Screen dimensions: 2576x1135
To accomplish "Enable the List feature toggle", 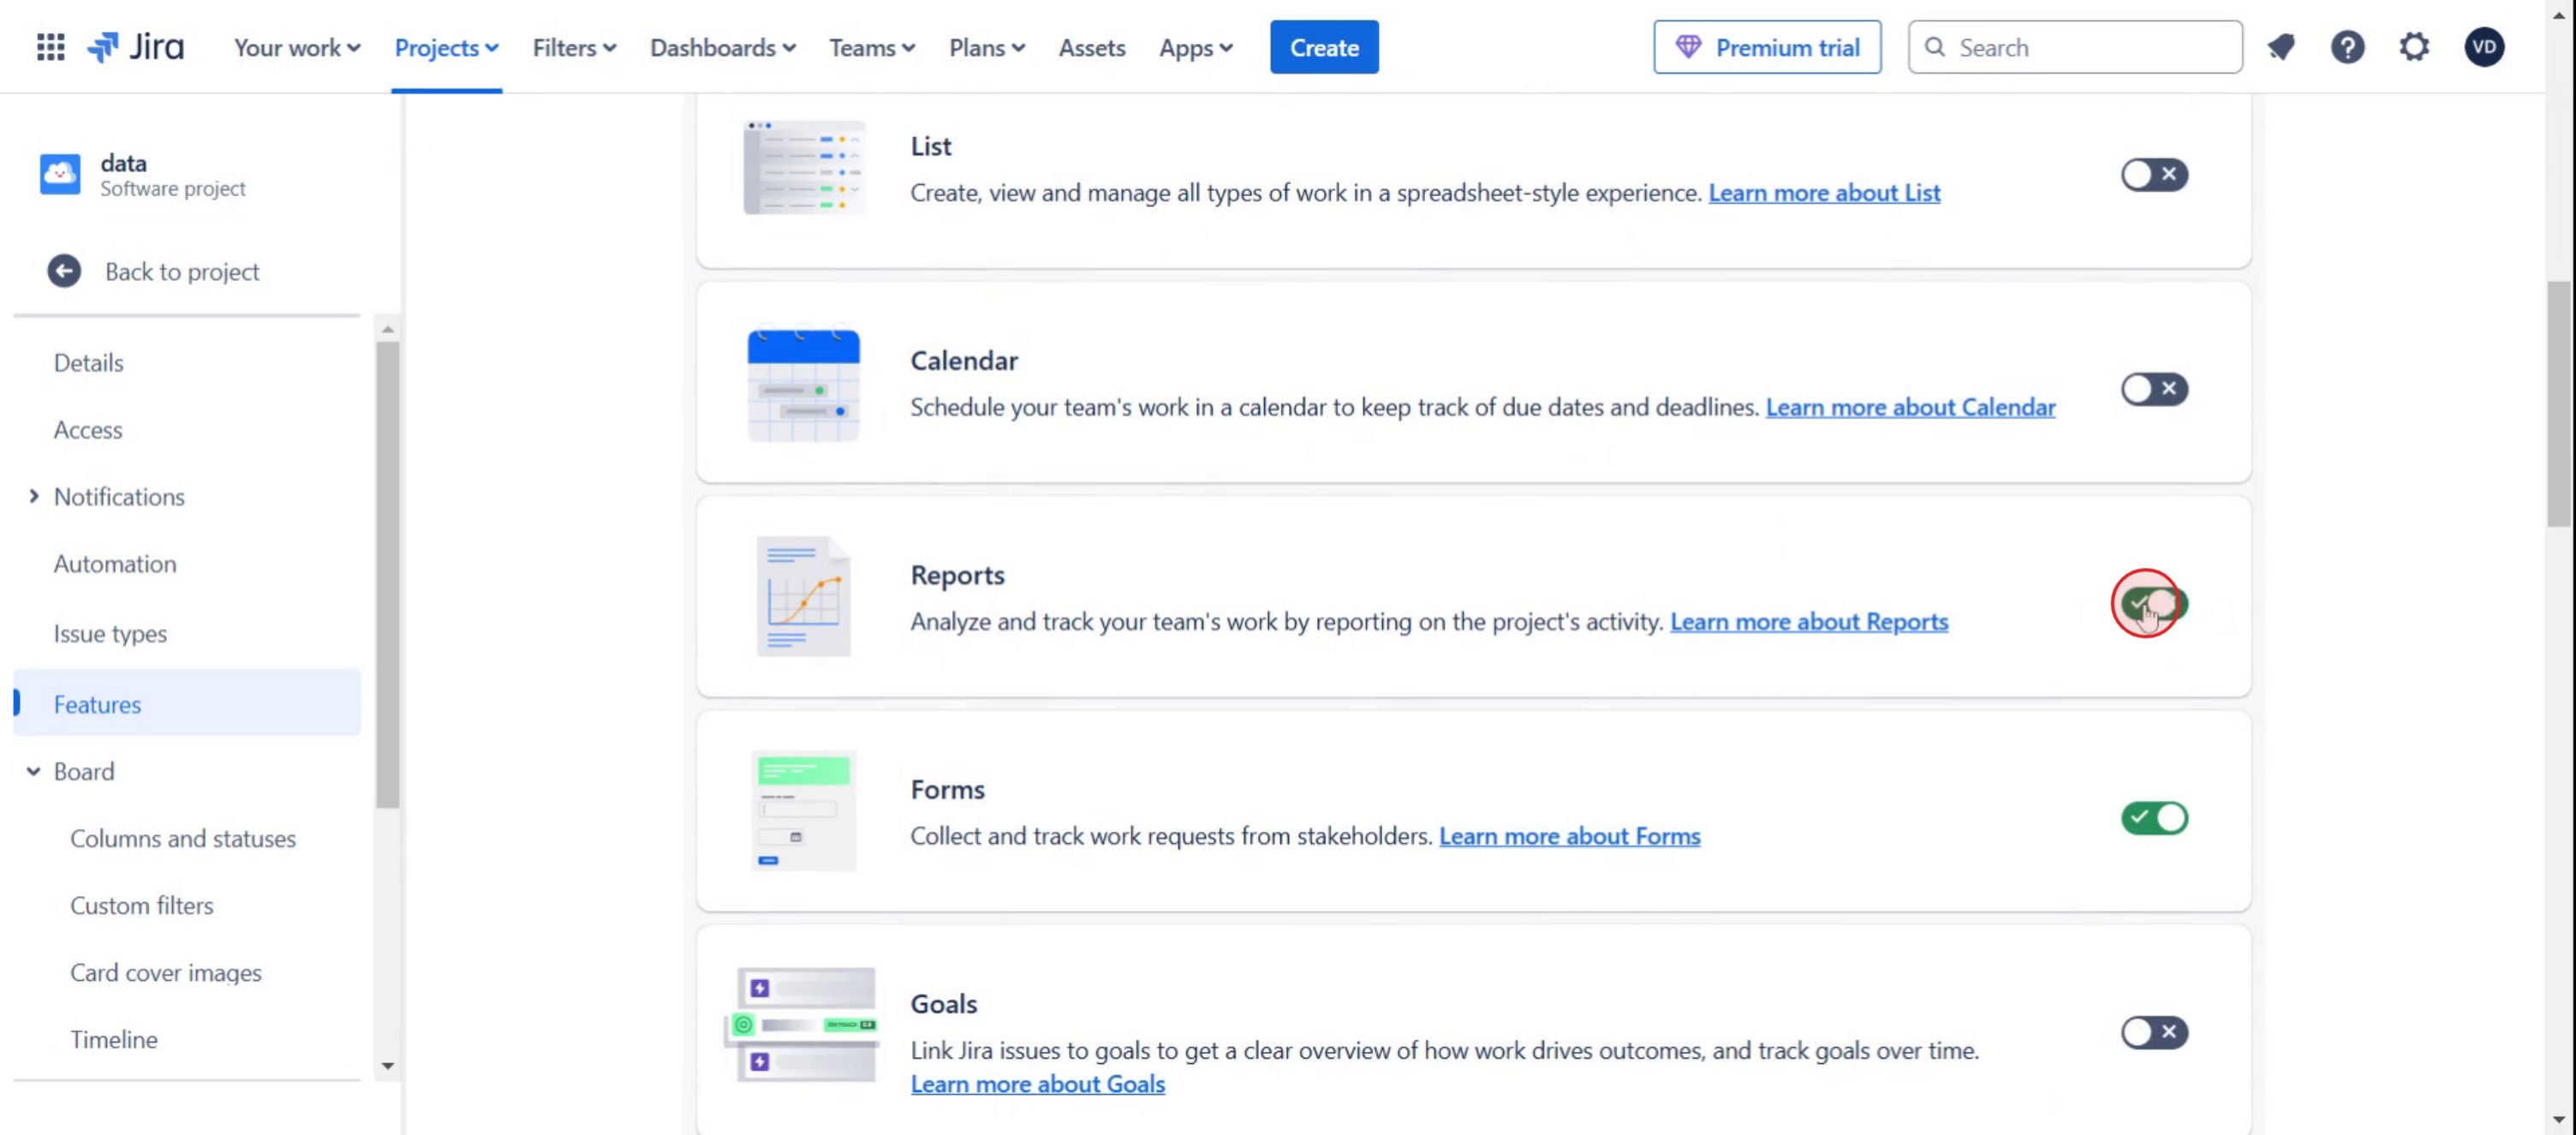I will pyautogui.click(x=2154, y=175).
